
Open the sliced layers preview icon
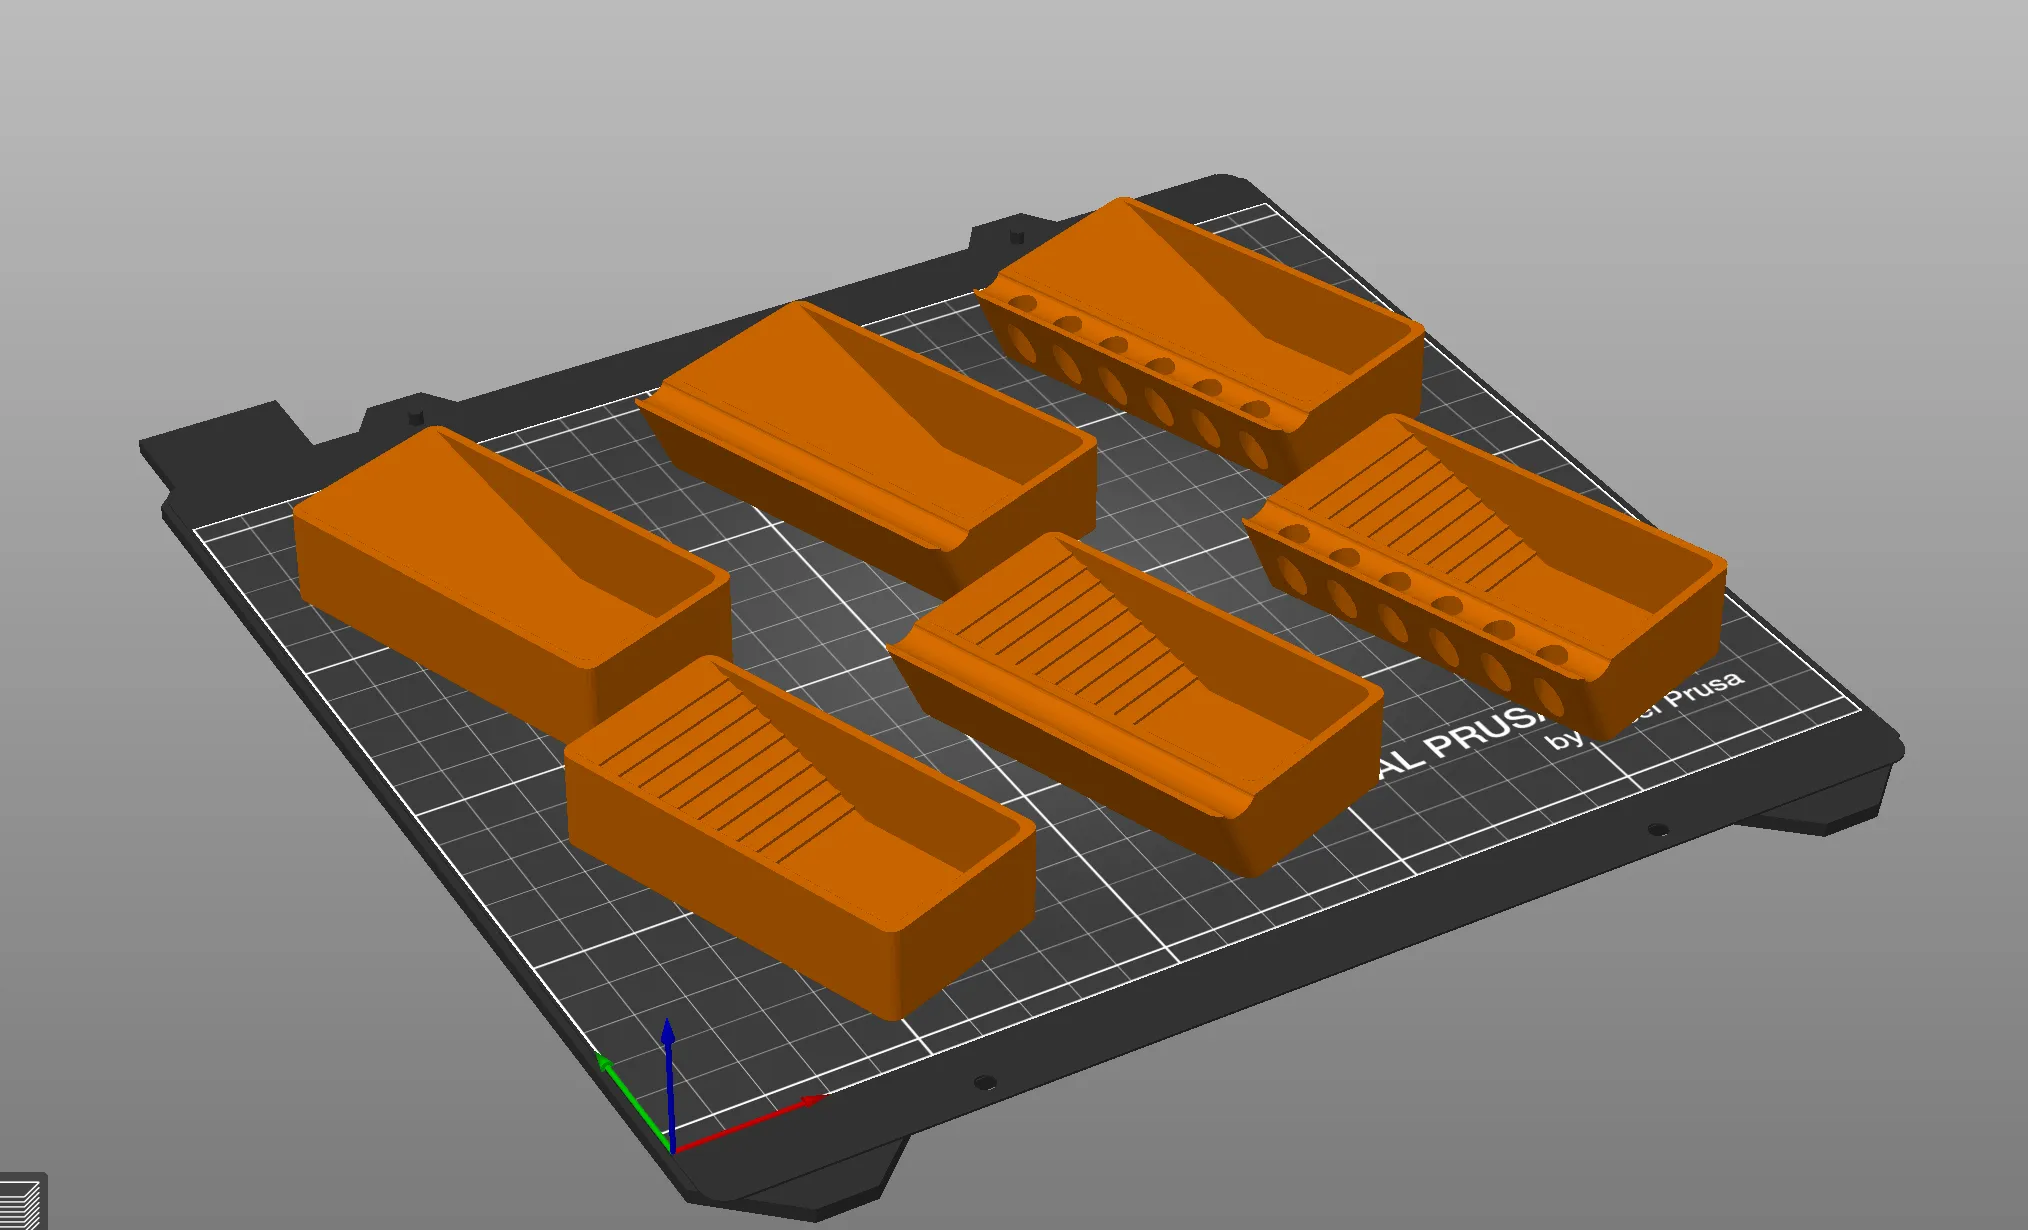[20, 1203]
